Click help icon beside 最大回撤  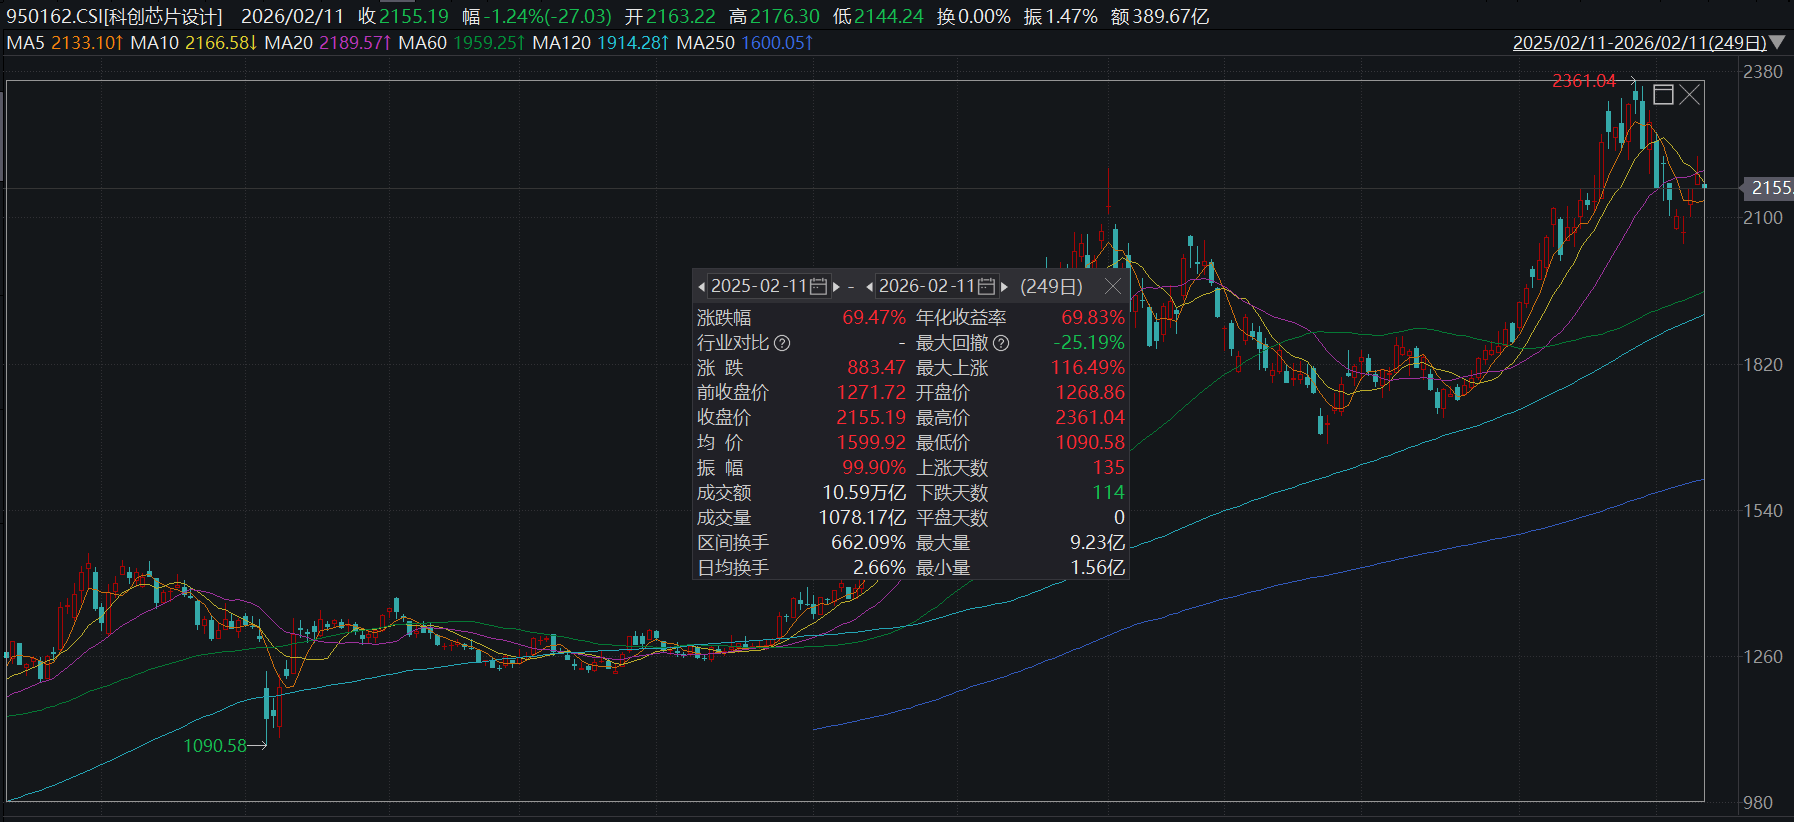pos(1001,343)
